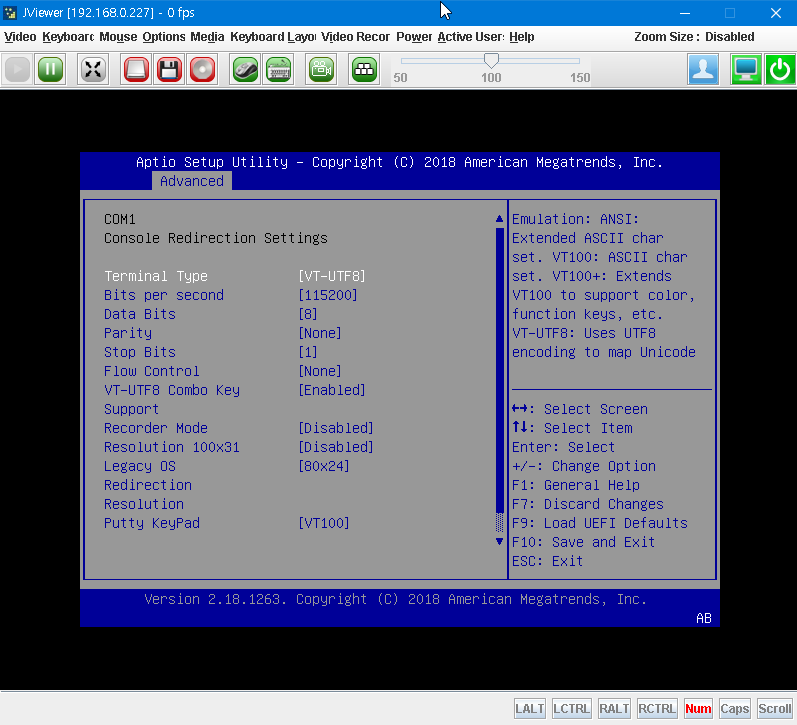Open the Flow Control [None] option
The height and width of the screenshot is (725, 797).
click(320, 371)
